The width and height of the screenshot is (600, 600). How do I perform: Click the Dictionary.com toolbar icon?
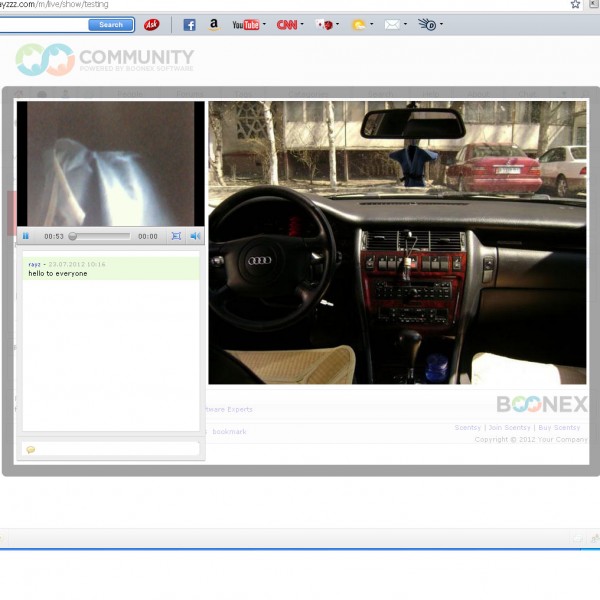point(427,25)
